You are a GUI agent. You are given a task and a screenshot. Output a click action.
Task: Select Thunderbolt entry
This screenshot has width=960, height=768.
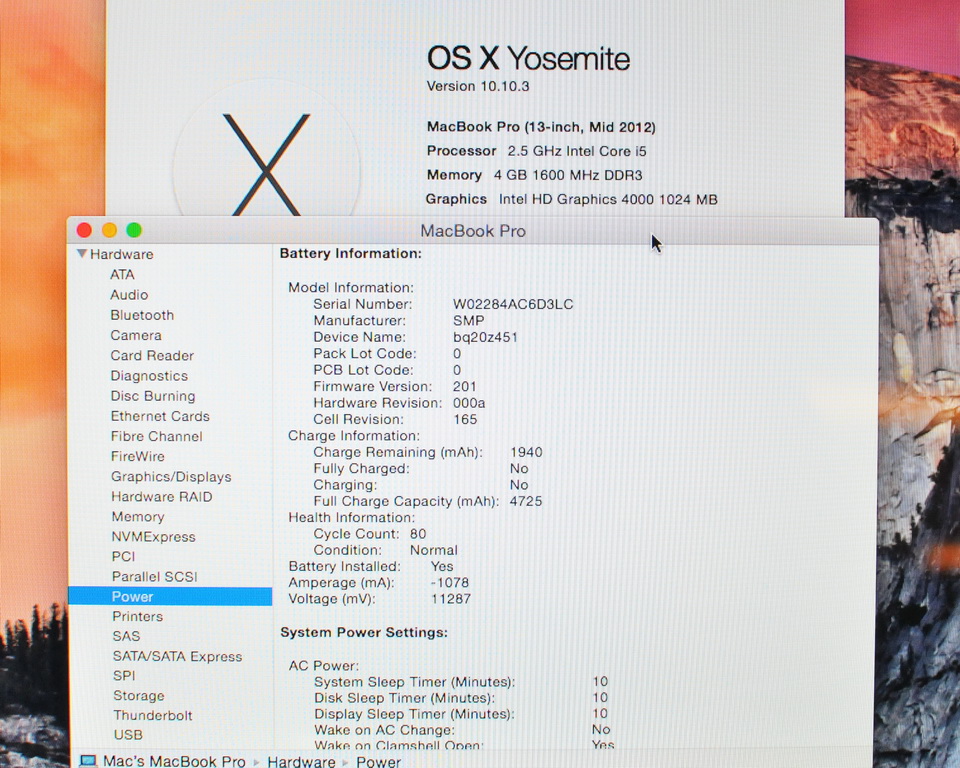coord(153,715)
